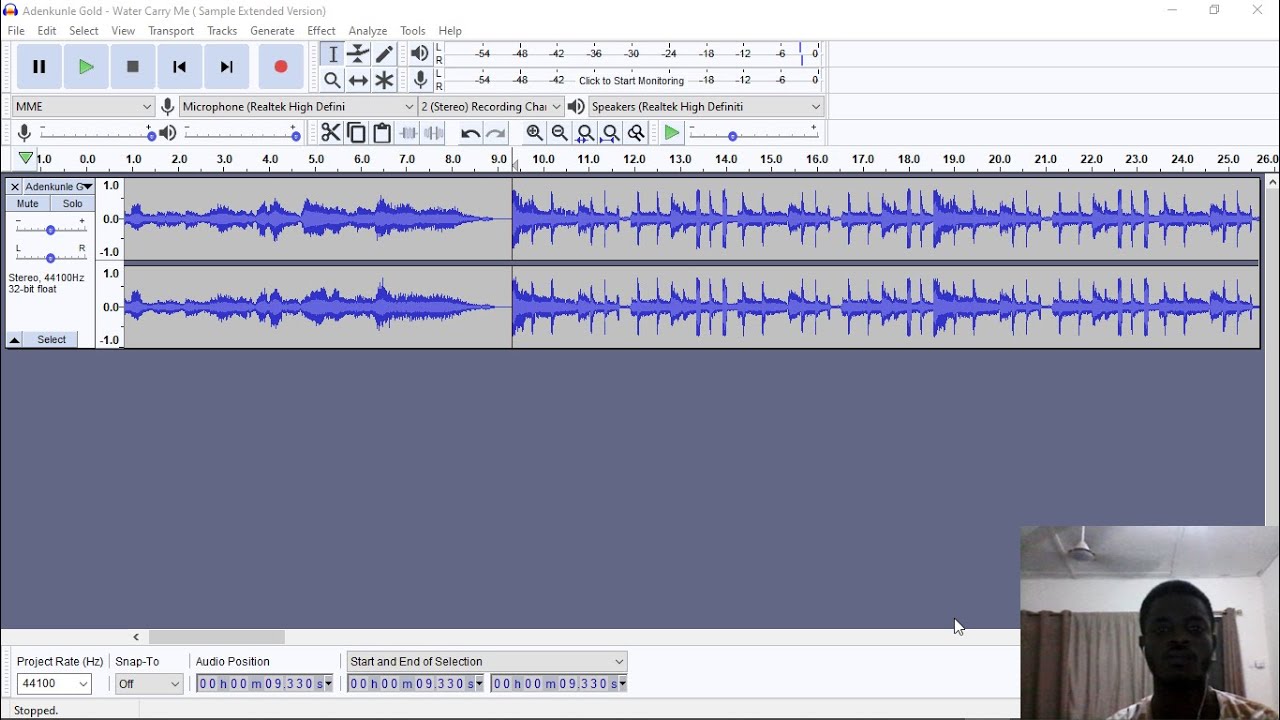Adjust the track gain slider
This screenshot has width=1280, height=720.
(x=51, y=226)
